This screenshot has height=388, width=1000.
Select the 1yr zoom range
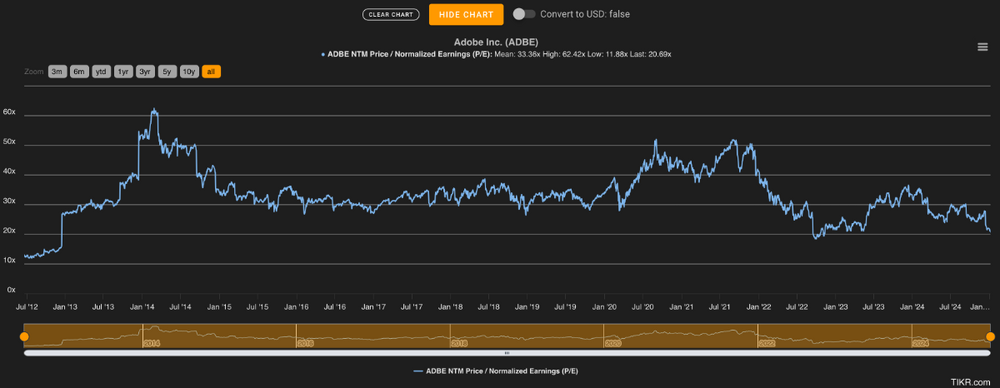pos(123,71)
